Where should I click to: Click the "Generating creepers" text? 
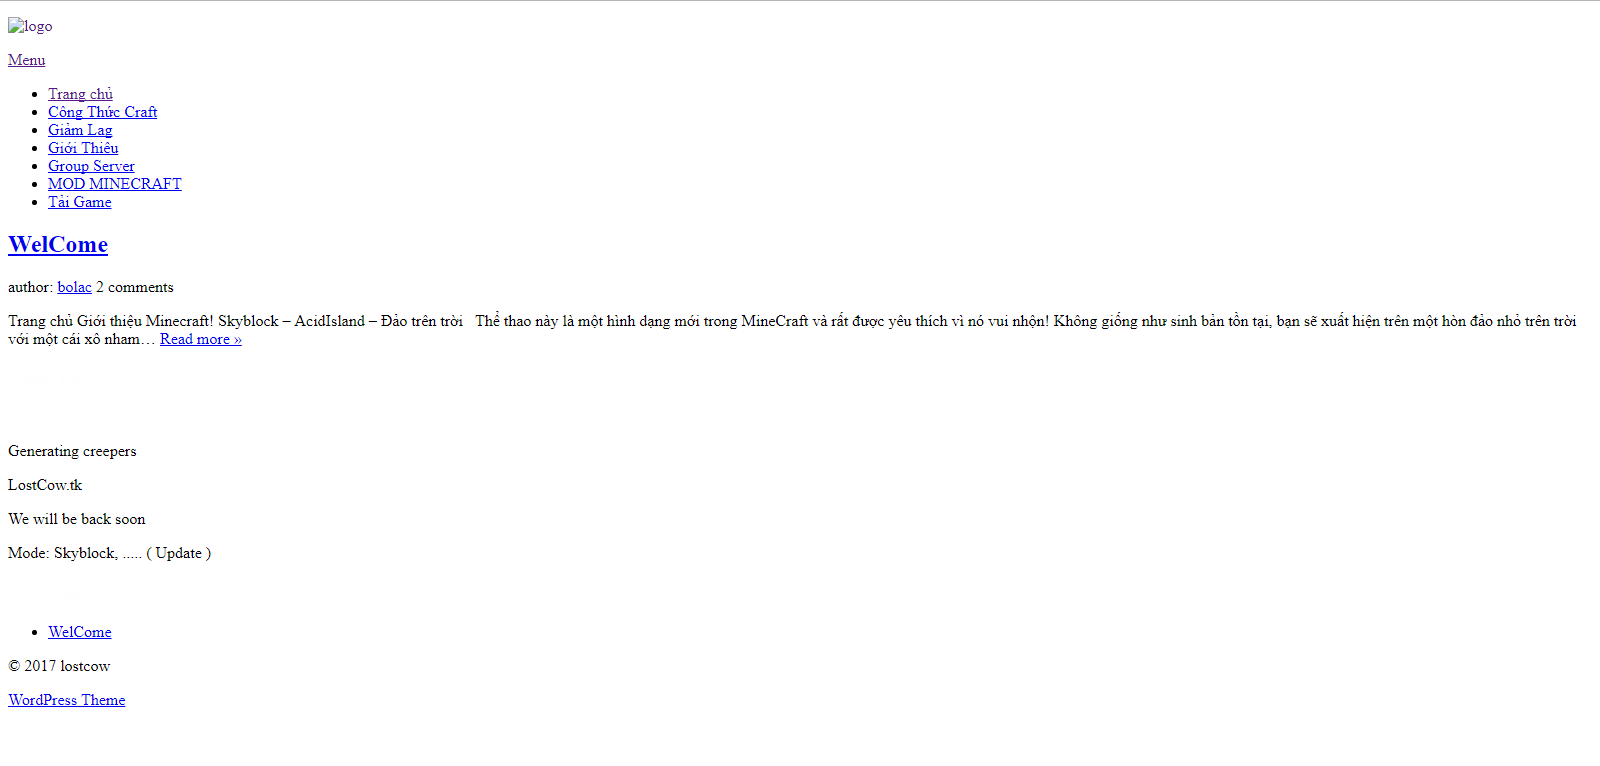(x=72, y=451)
